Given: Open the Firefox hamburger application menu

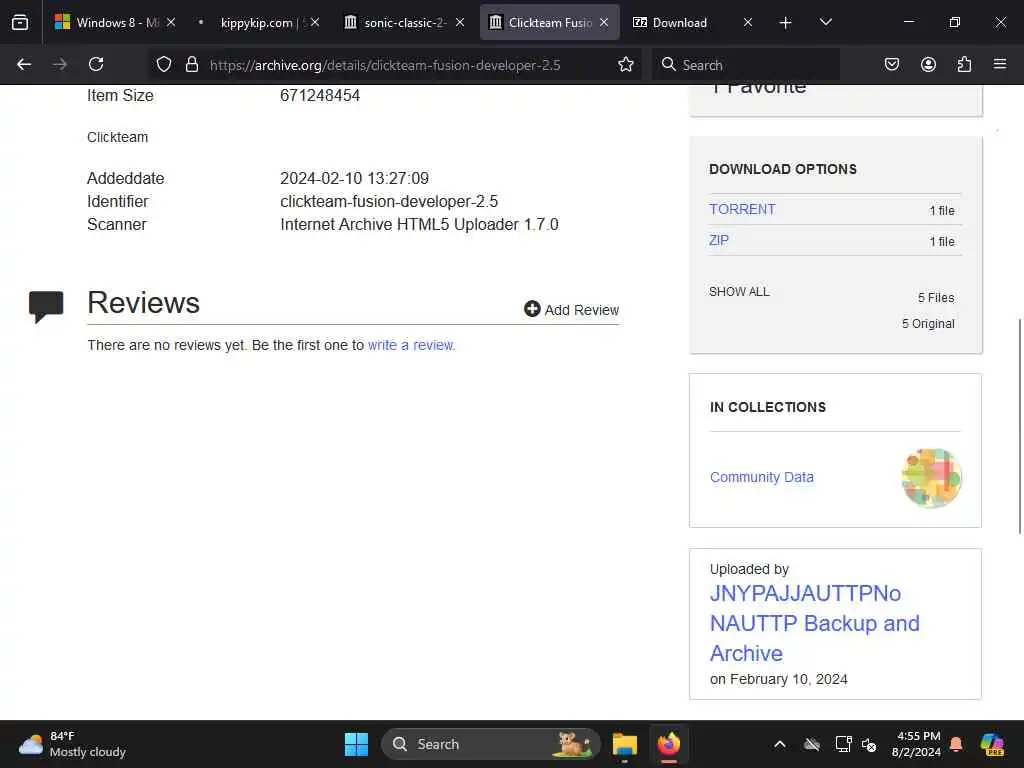Looking at the screenshot, I should click(1000, 64).
